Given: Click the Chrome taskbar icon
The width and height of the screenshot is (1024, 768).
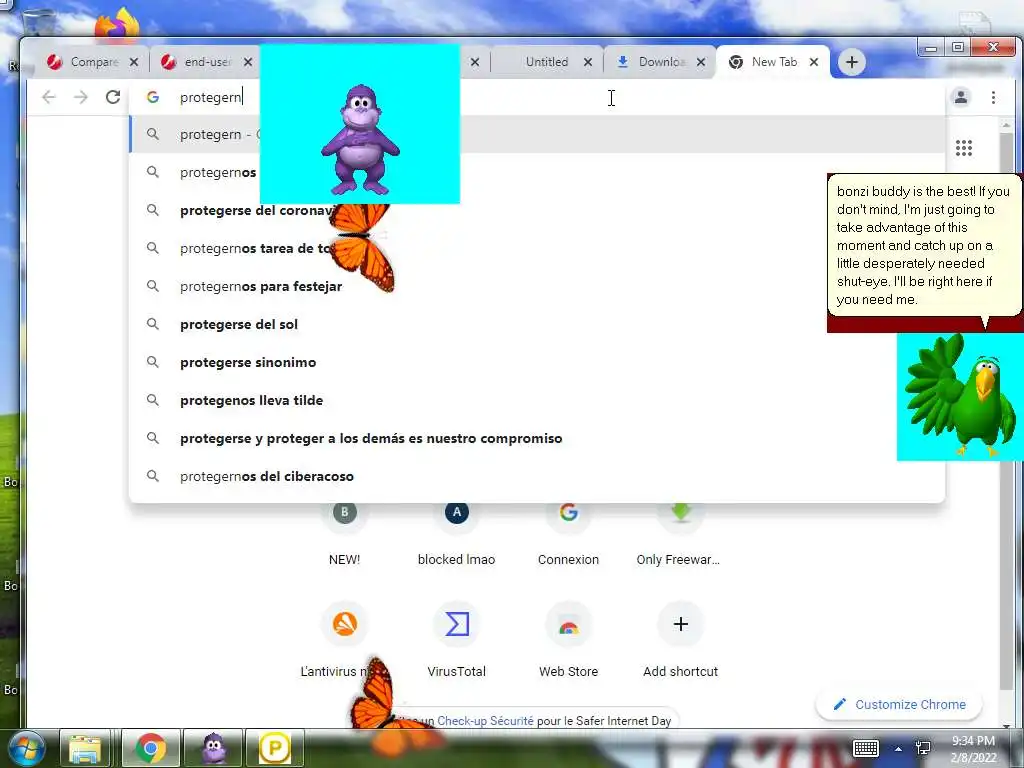Looking at the screenshot, I should [150, 748].
